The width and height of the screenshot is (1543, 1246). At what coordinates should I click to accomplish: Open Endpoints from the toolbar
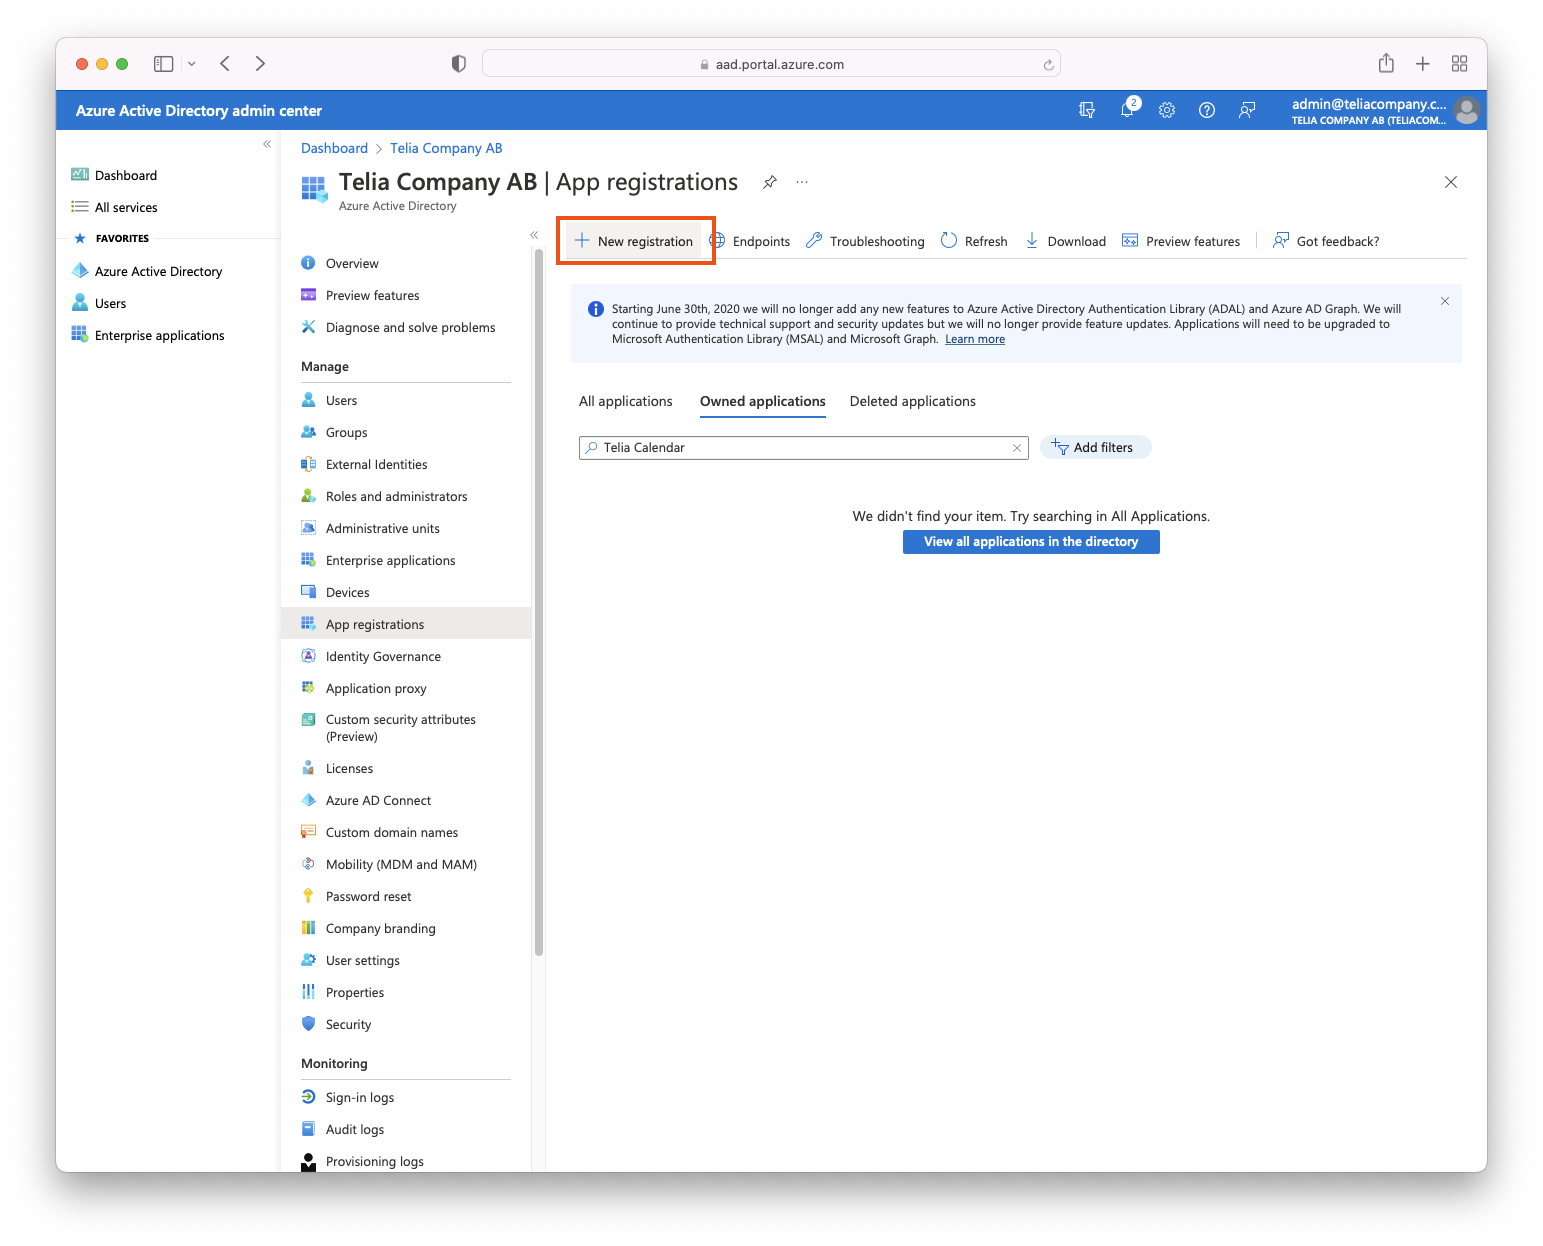click(x=750, y=241)
